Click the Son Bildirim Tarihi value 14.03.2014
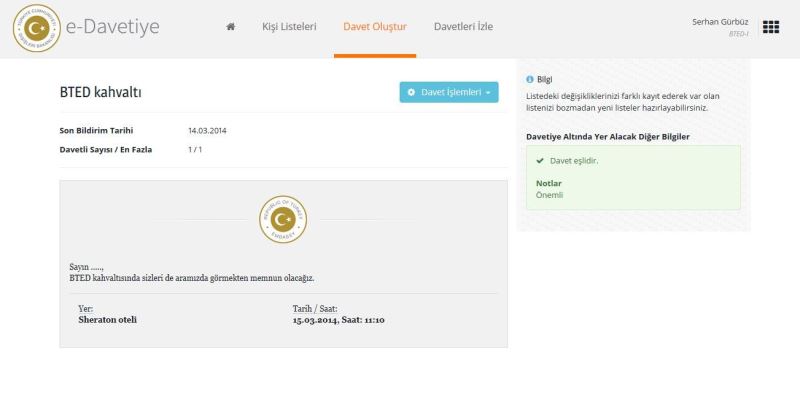 coord(207,131)
